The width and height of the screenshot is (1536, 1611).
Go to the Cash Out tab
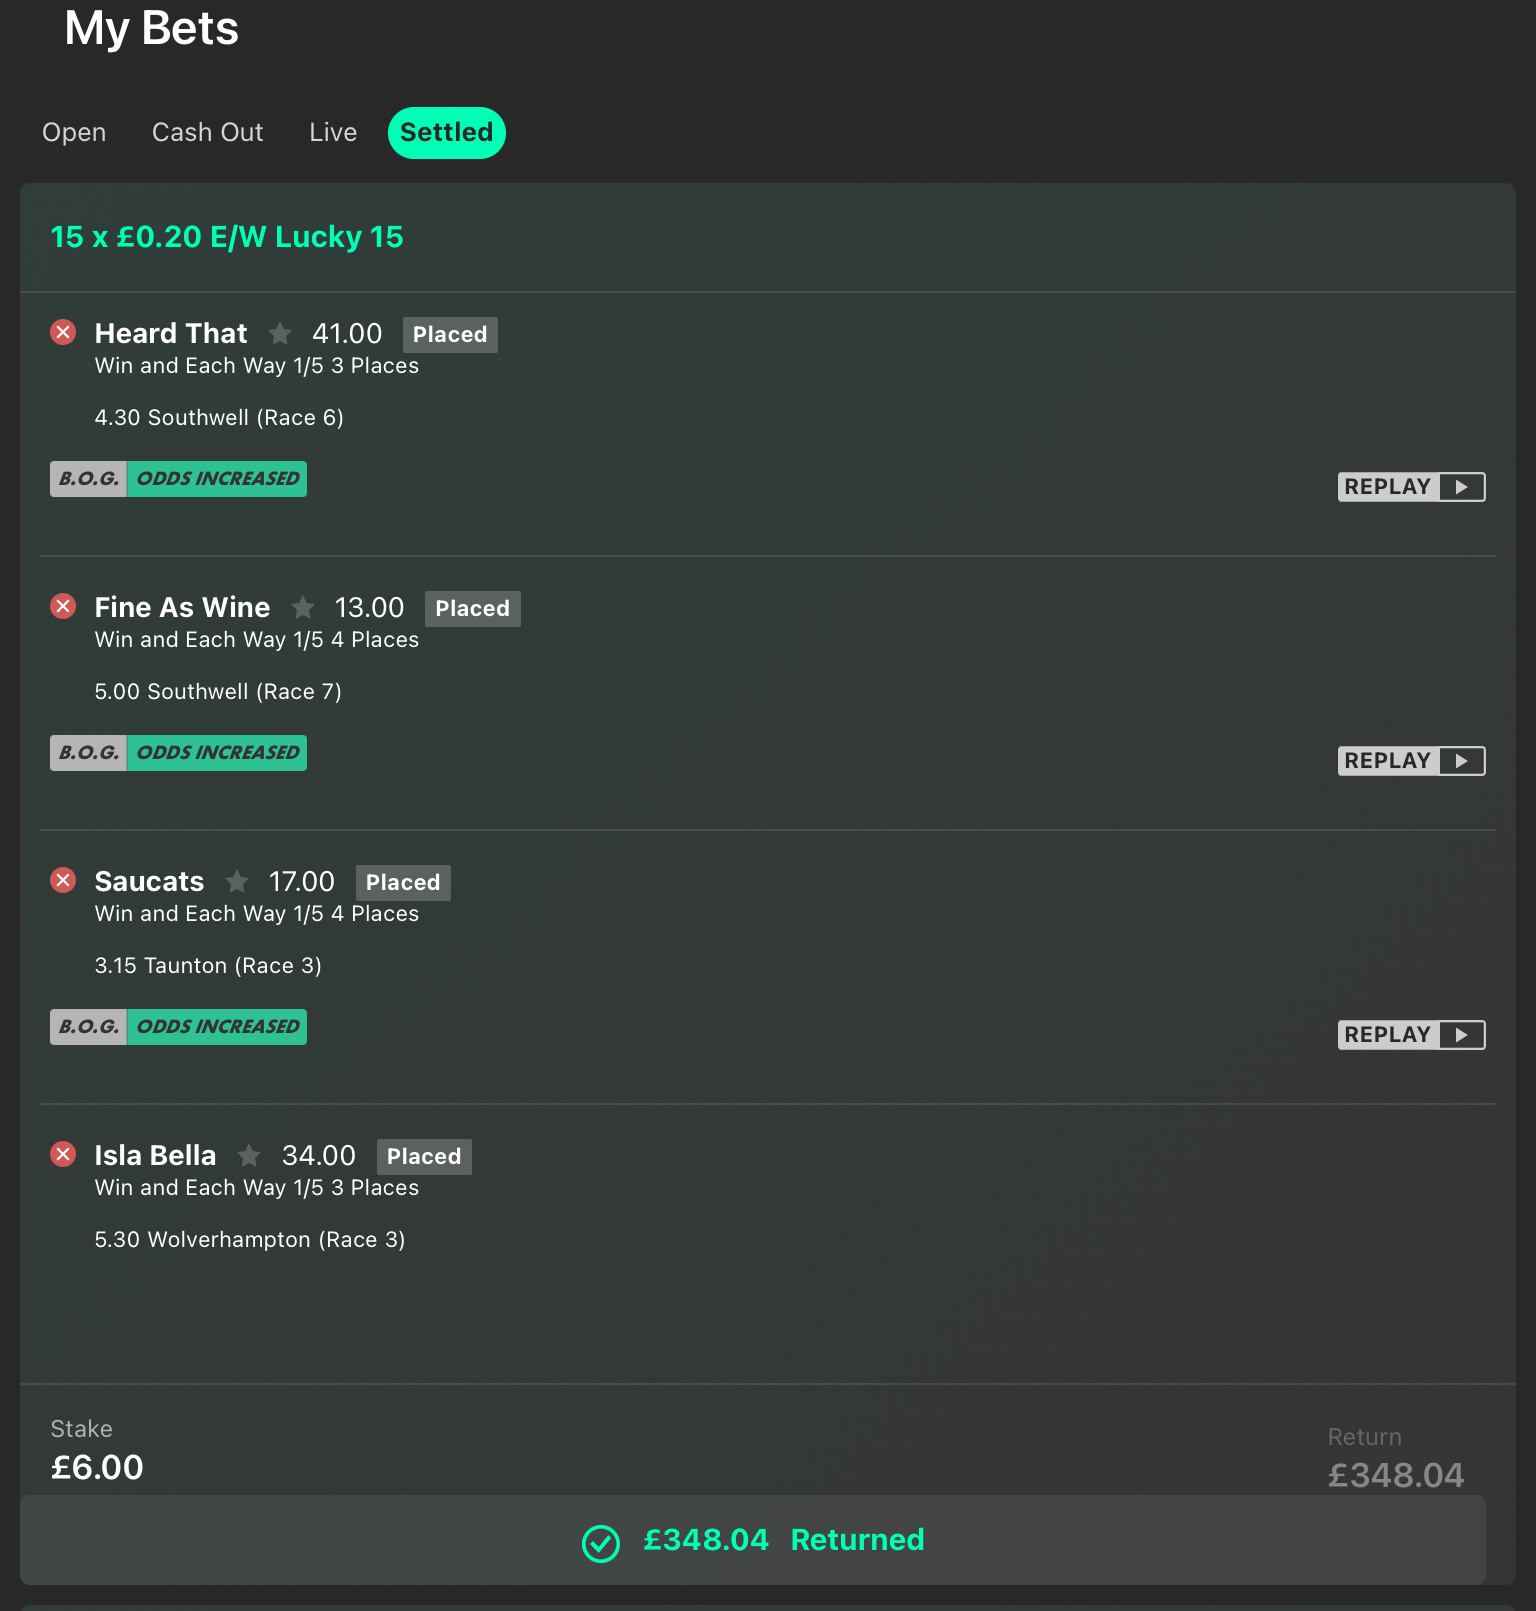(x=207, y=132)
